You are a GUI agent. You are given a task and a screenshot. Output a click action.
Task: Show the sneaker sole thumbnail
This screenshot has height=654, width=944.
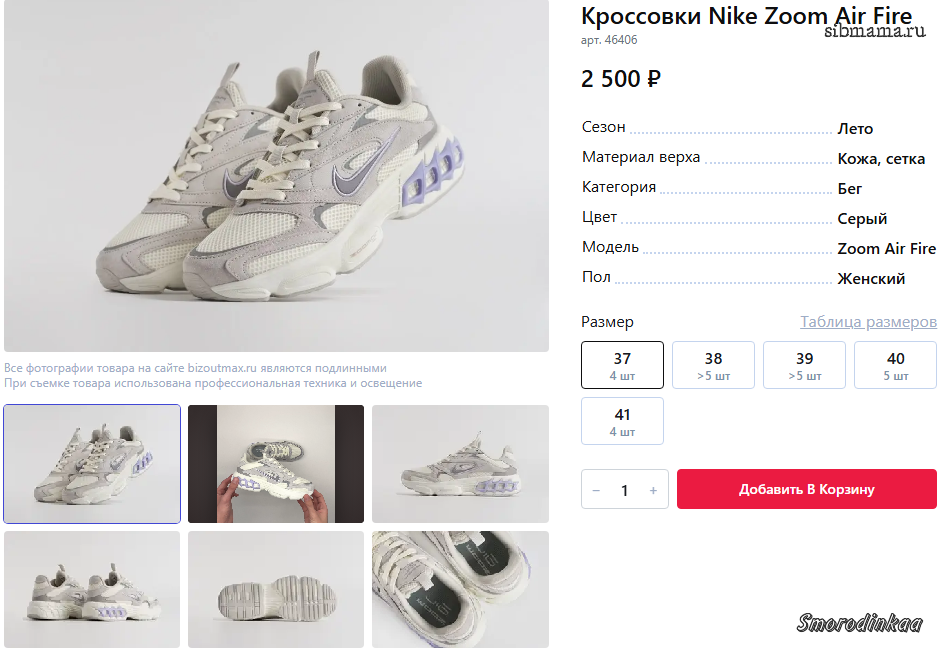click(x=276, y=589)
